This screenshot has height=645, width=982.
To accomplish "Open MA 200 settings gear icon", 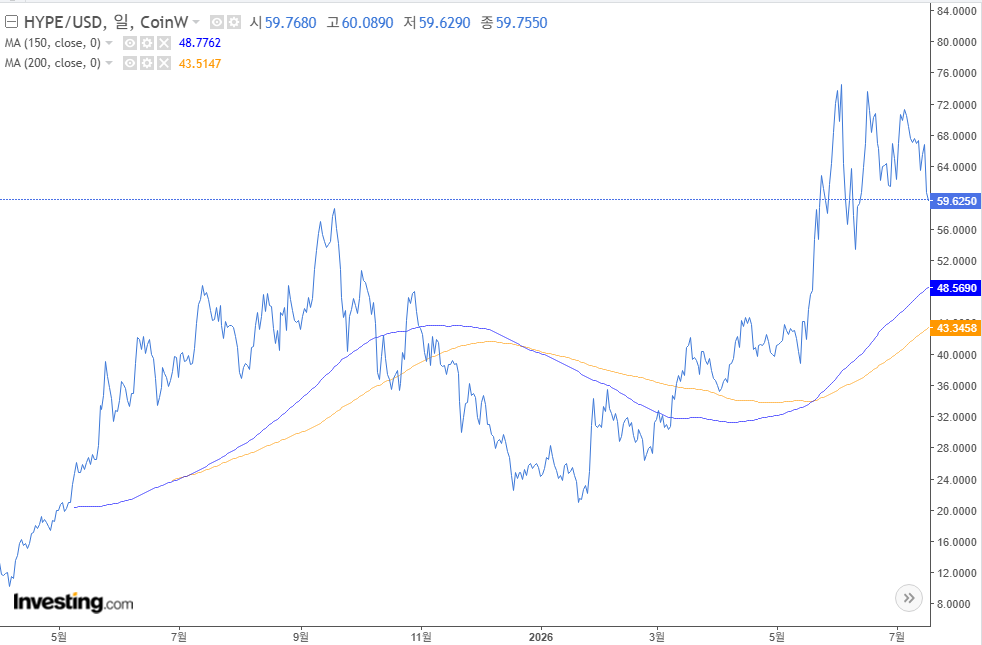I will (147, 63).
